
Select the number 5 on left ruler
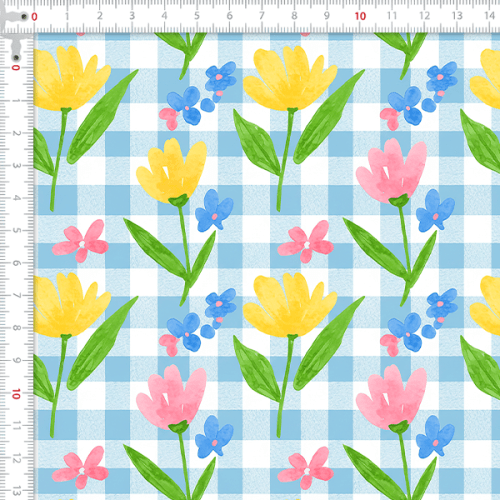click(16, 230)
